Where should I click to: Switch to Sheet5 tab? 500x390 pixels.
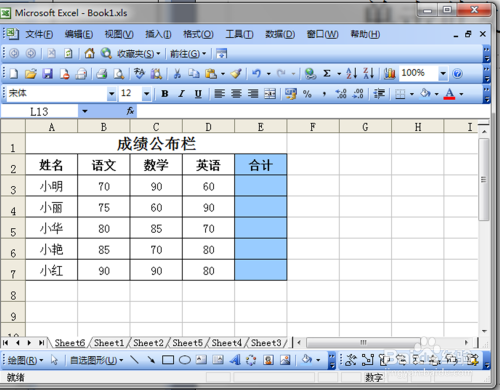[x=187, y=343]
